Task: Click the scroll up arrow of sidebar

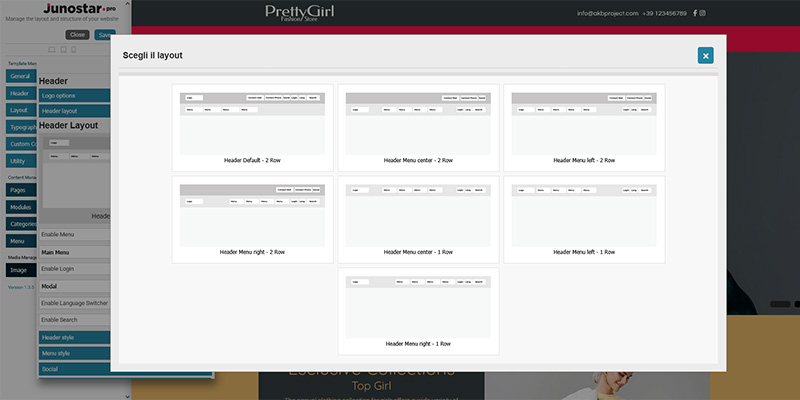Action: point(127,4)
